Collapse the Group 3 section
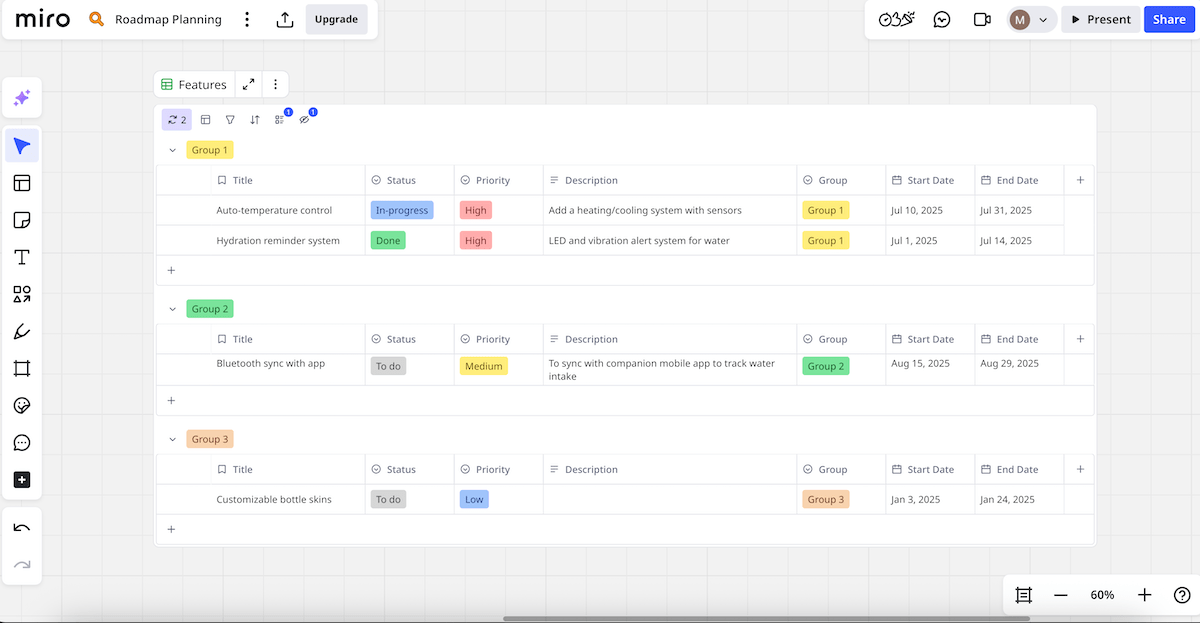Image resolution: width=1200 pixels, height=623 pixels. coord(172,439)
